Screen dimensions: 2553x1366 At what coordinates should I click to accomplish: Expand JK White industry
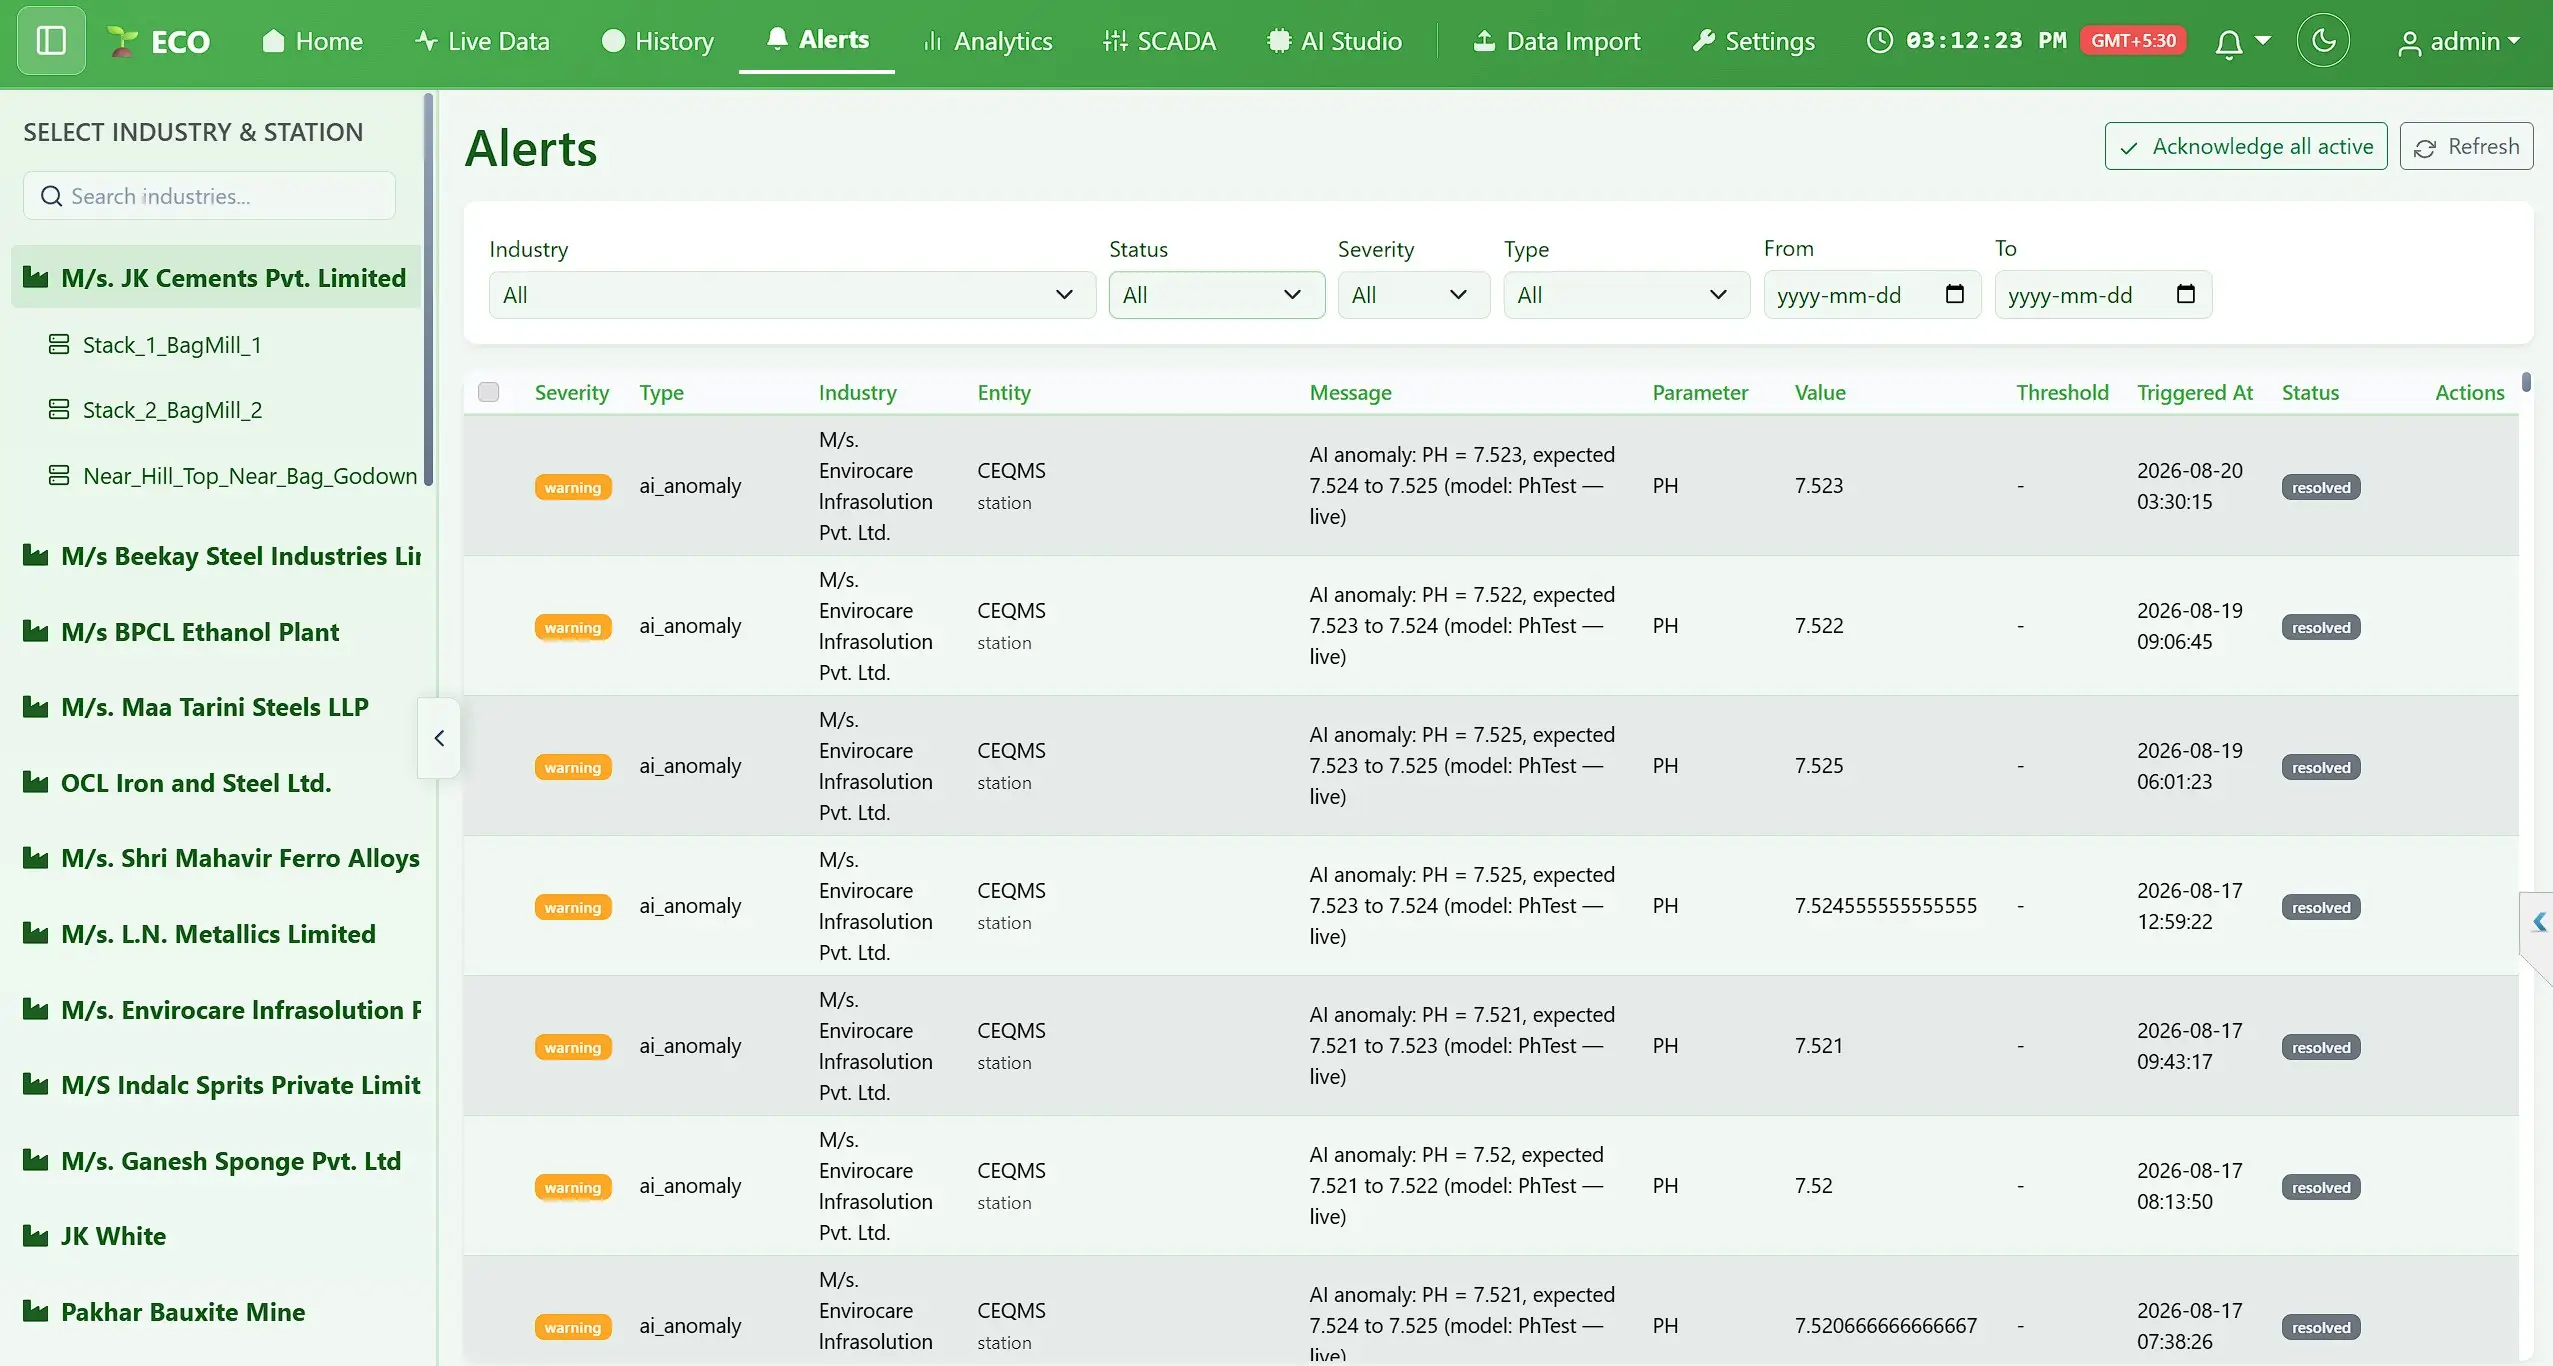(x=94, y=1236)
